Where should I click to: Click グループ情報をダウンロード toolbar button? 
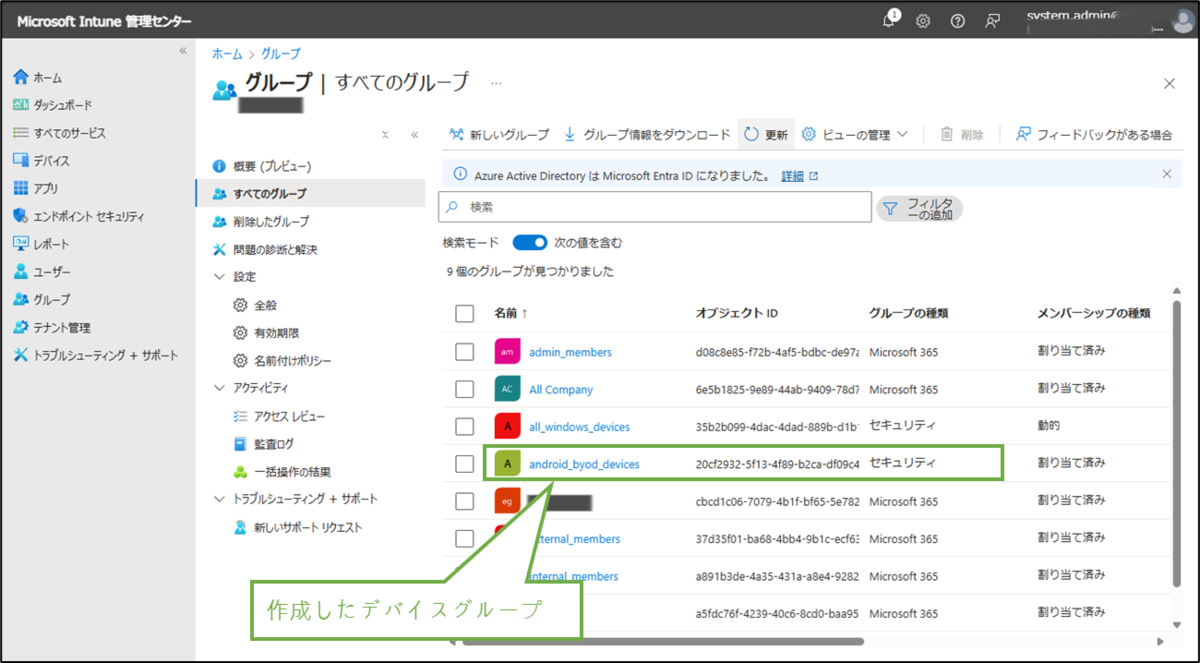point(647,134)
